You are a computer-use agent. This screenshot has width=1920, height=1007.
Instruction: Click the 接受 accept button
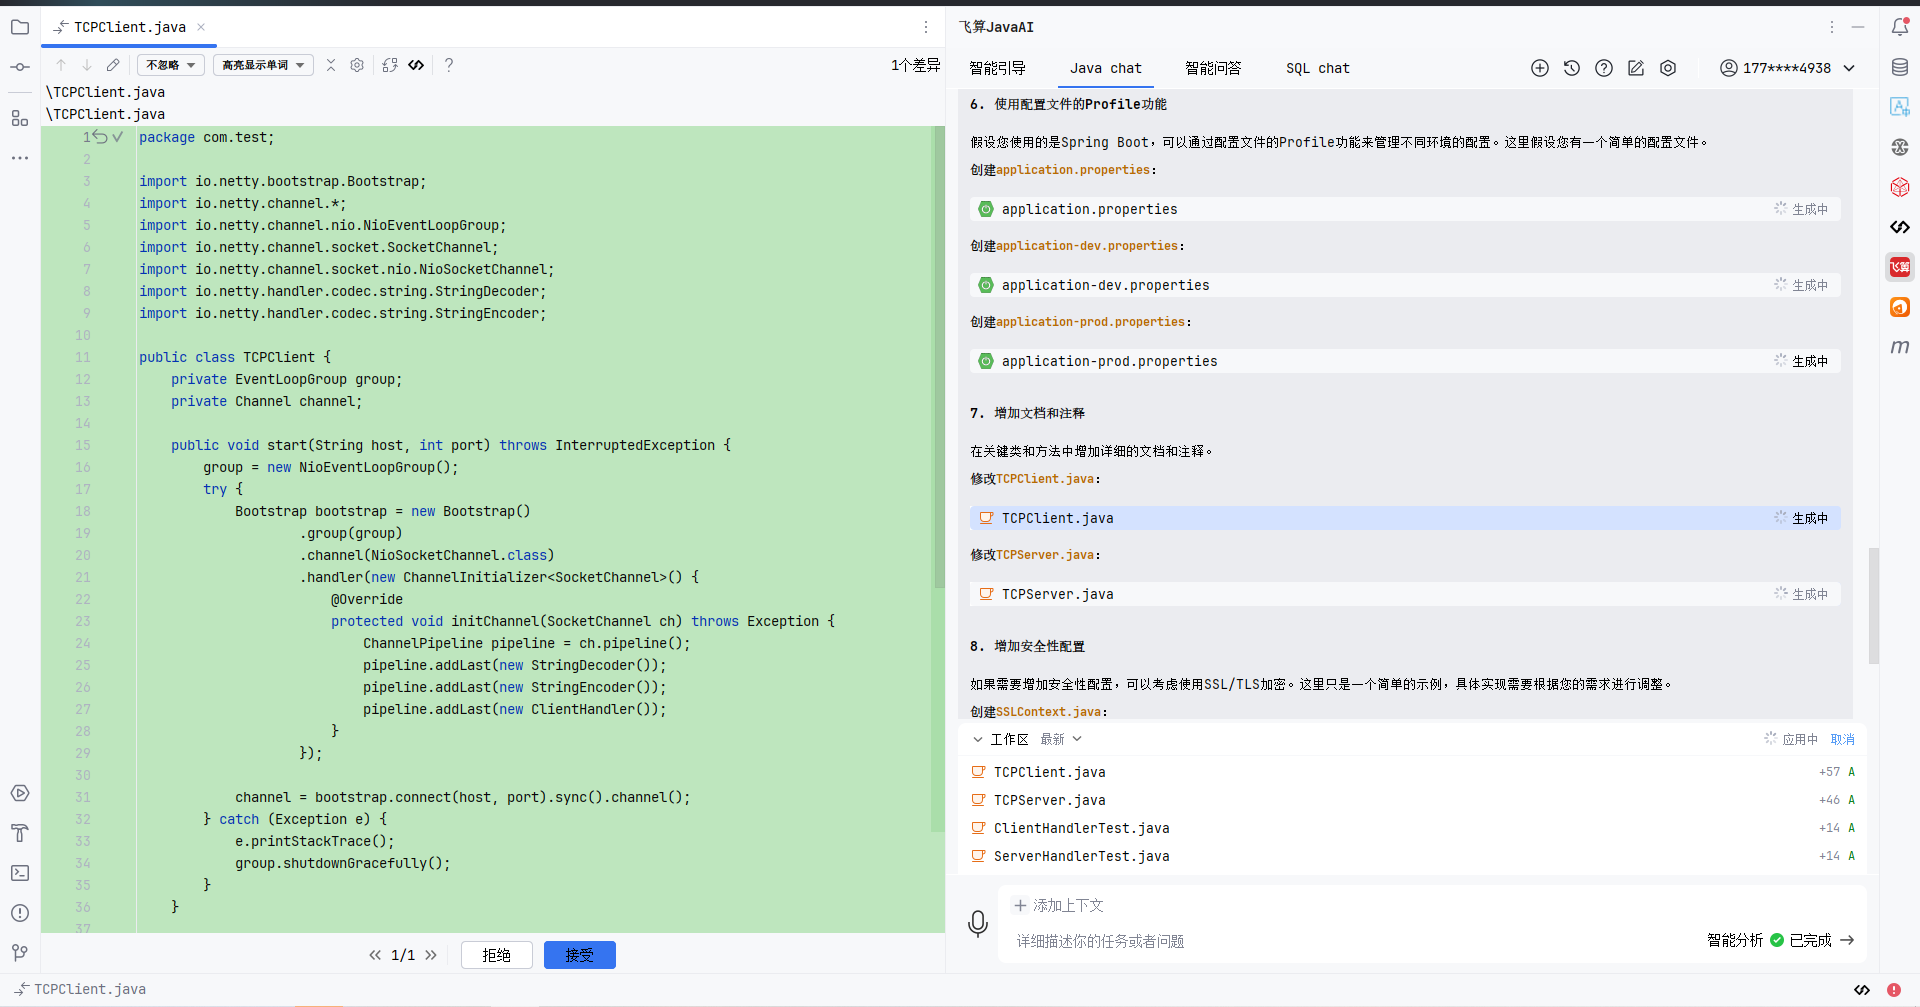click(x=580, y=955)
